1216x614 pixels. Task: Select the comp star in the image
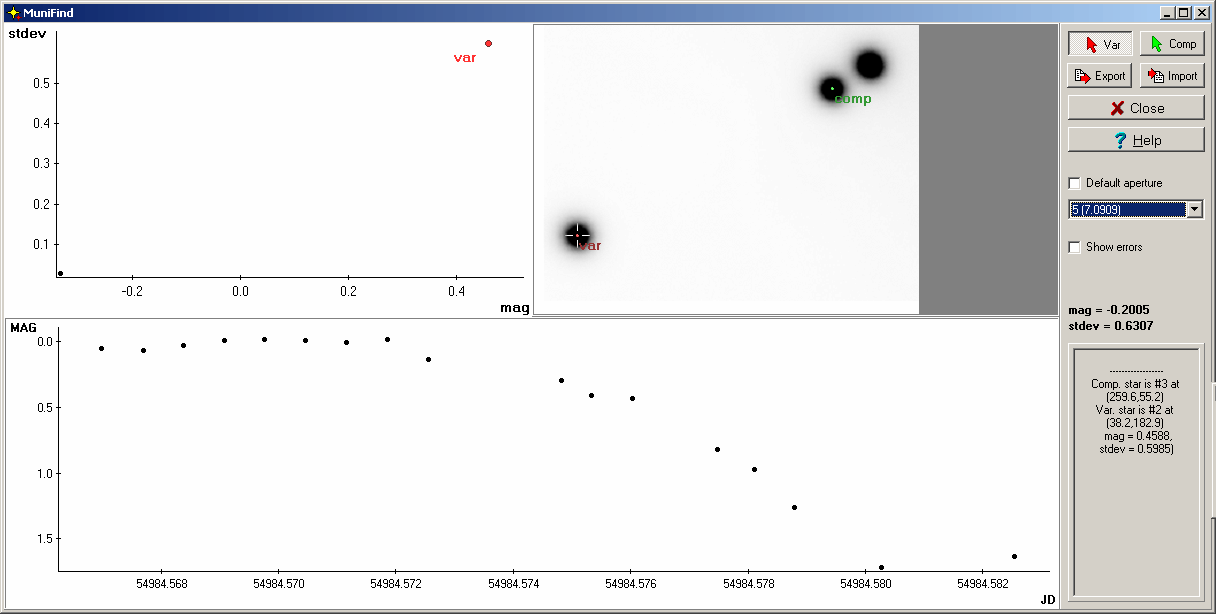coord(831,89)
